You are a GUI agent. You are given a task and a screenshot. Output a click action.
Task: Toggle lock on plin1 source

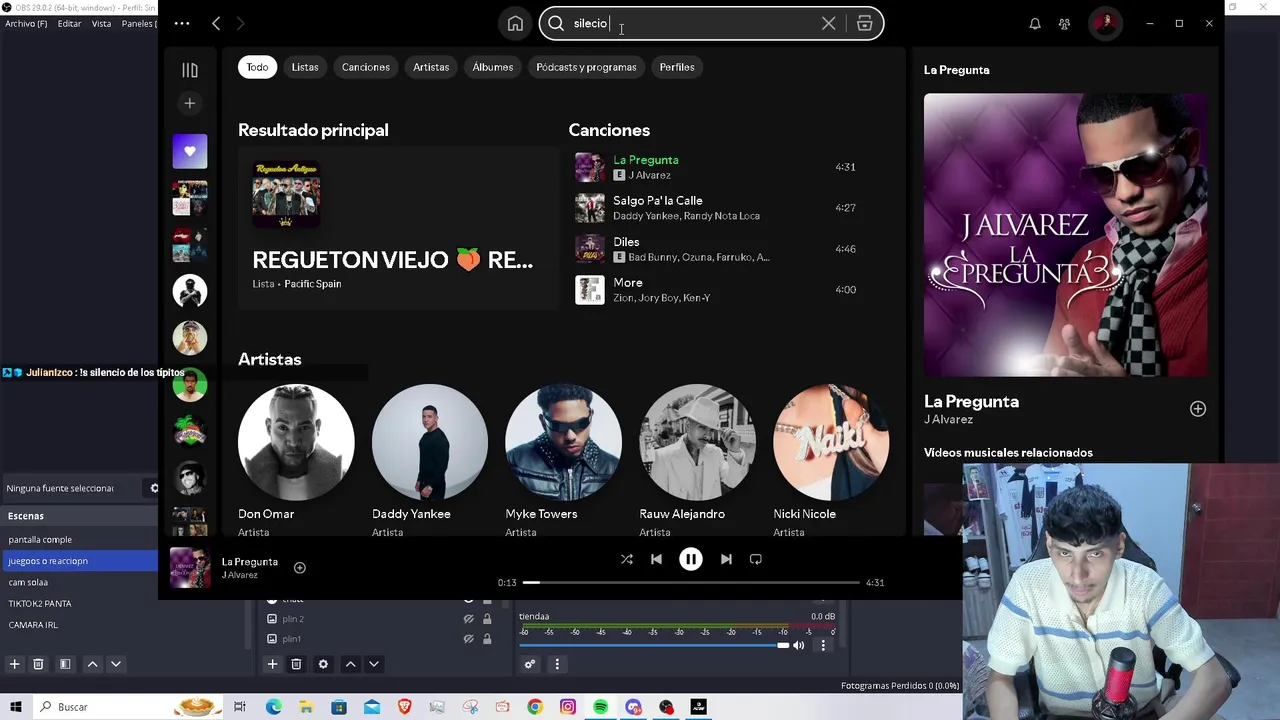(x=487, y=639)
